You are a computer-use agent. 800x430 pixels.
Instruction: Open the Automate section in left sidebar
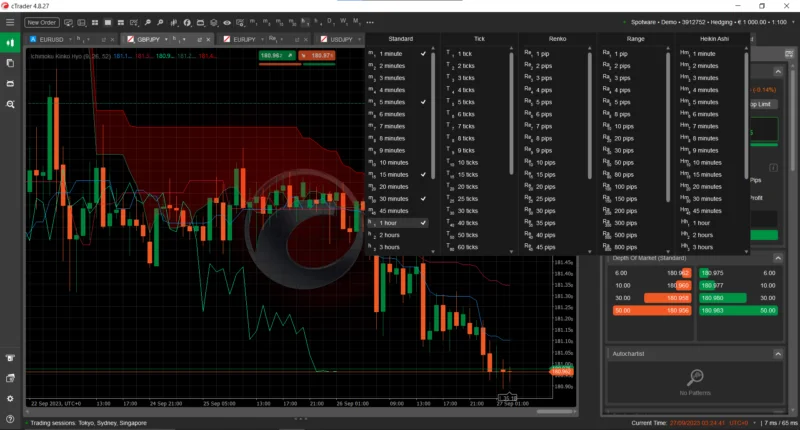[x=10, y=83]
